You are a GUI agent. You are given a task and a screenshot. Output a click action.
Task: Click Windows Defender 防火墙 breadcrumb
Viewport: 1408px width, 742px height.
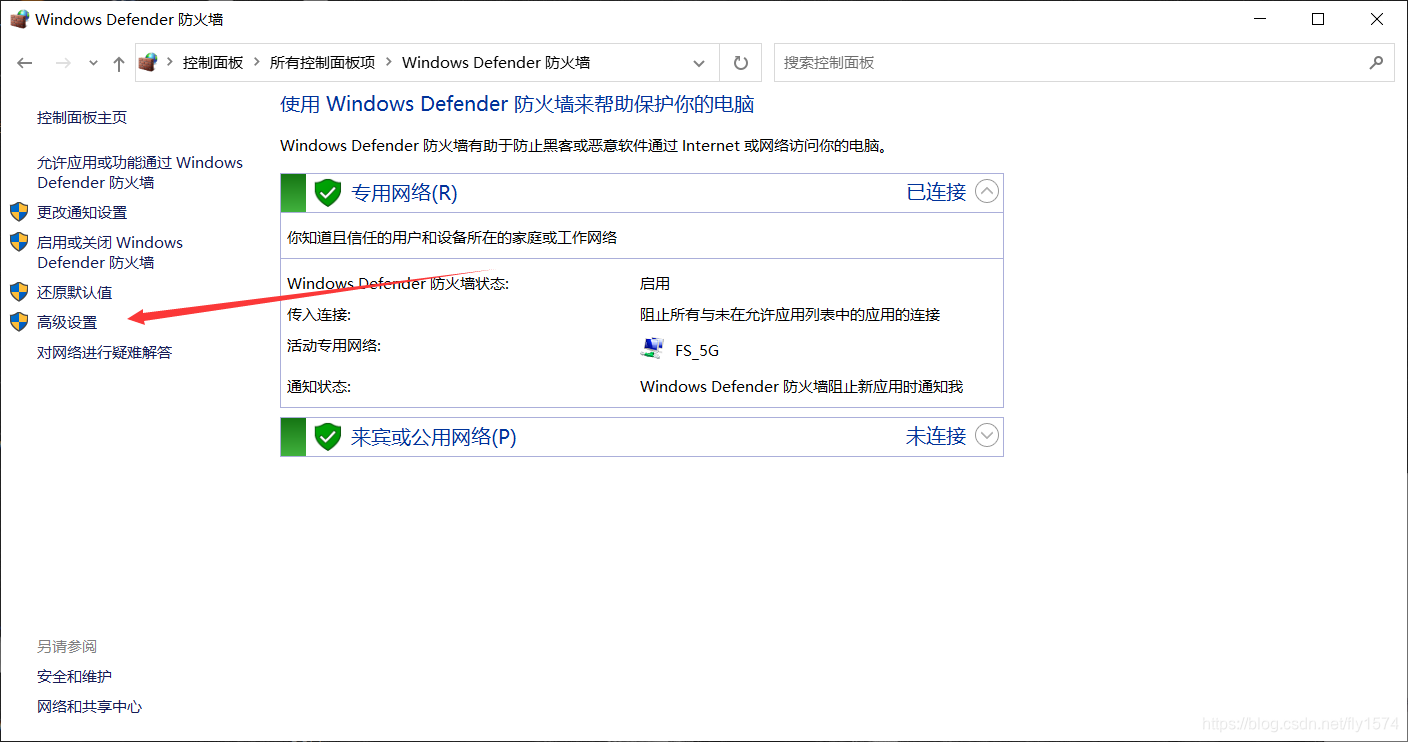tap(496, 62)
